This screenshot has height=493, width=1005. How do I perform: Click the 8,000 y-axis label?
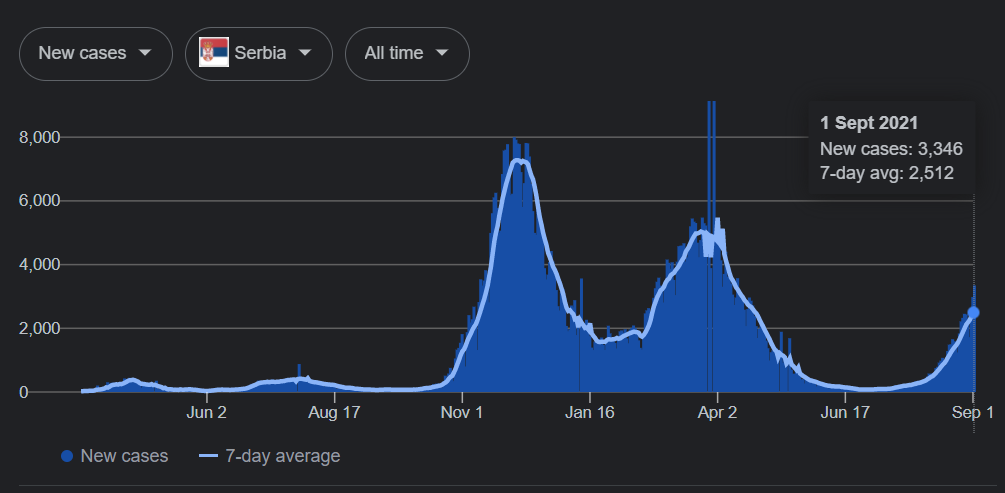click(41, 137)
